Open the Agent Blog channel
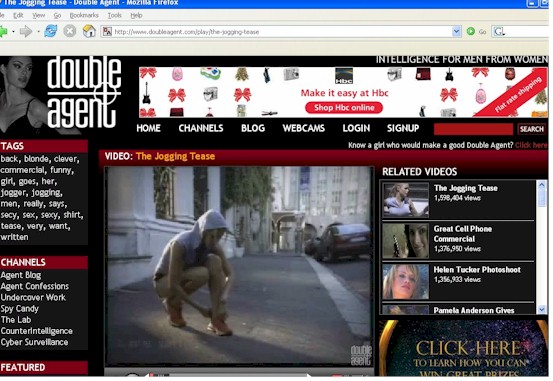This screenshot has width=553, height=381. pyautogui.click(x=21, y=275)
